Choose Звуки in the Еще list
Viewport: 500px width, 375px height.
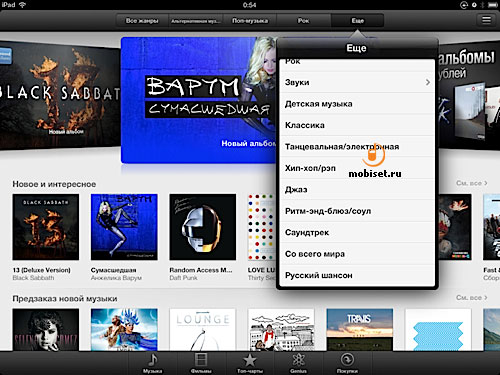point(357,82)
